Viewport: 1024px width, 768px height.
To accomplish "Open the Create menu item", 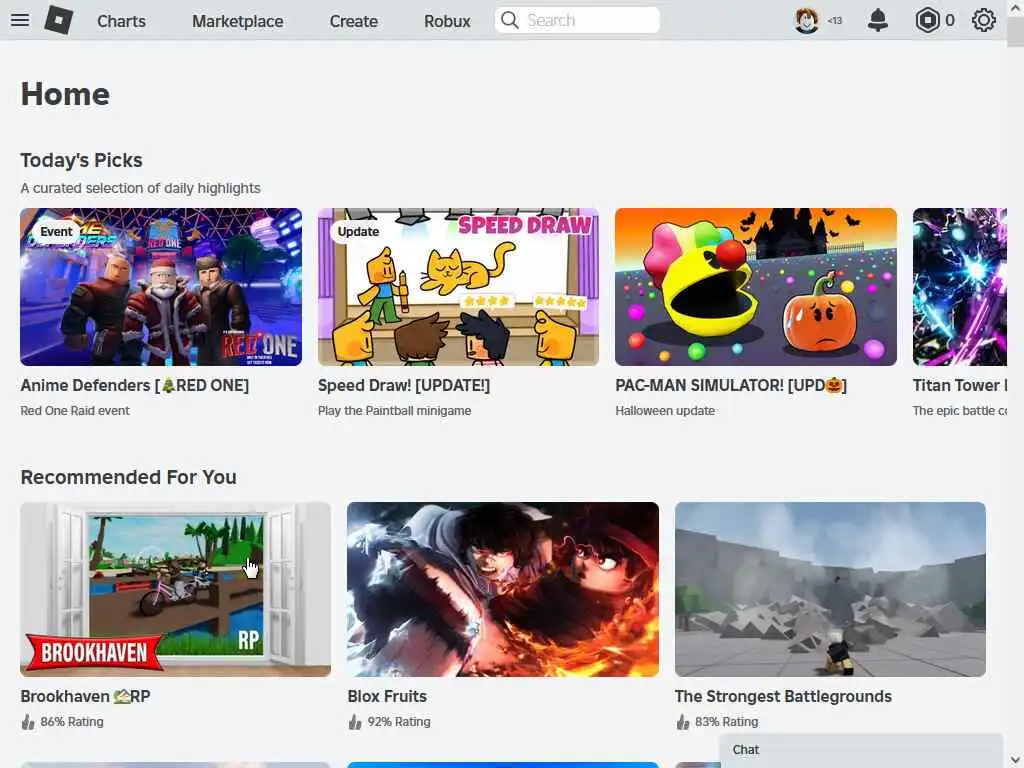I will point(353,21).
